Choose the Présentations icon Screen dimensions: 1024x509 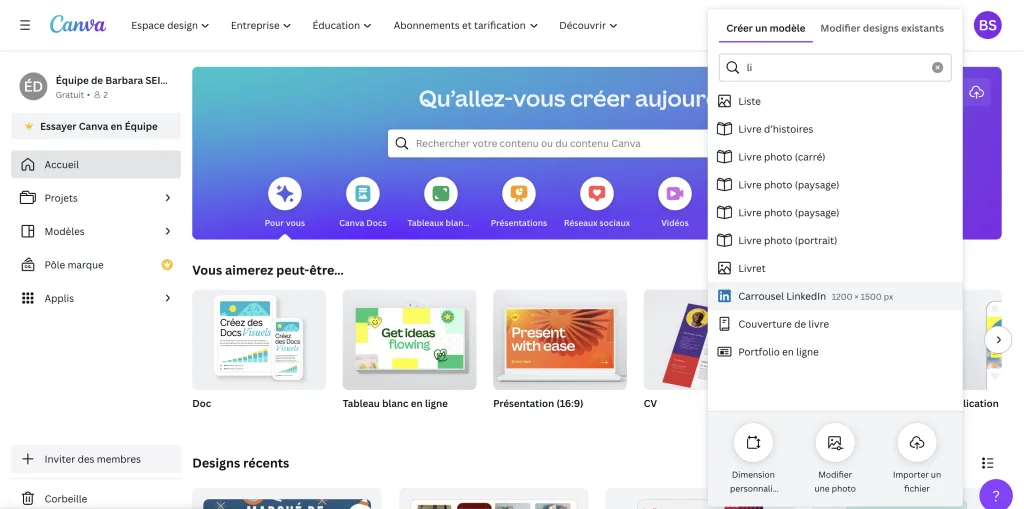coord(519,193)
